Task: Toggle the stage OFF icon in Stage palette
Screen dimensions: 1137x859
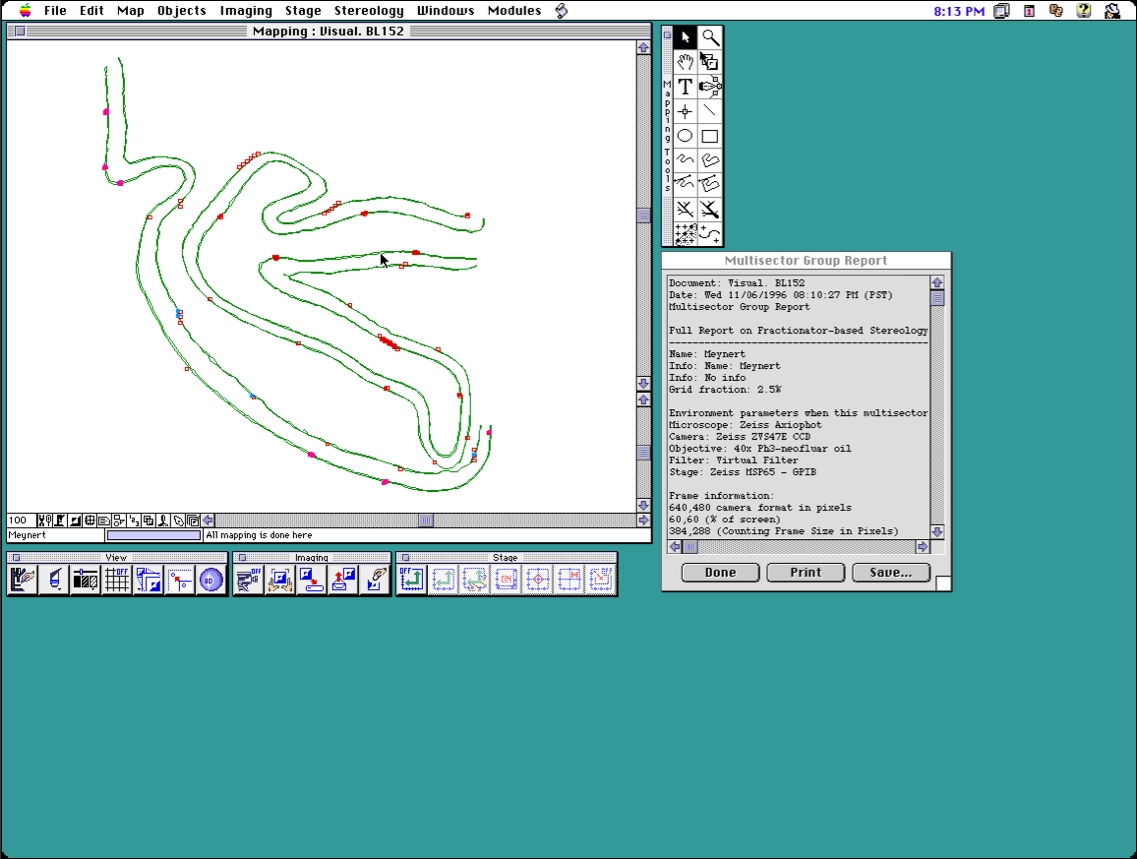Action: pyautogui.click(x=411, y=580)
